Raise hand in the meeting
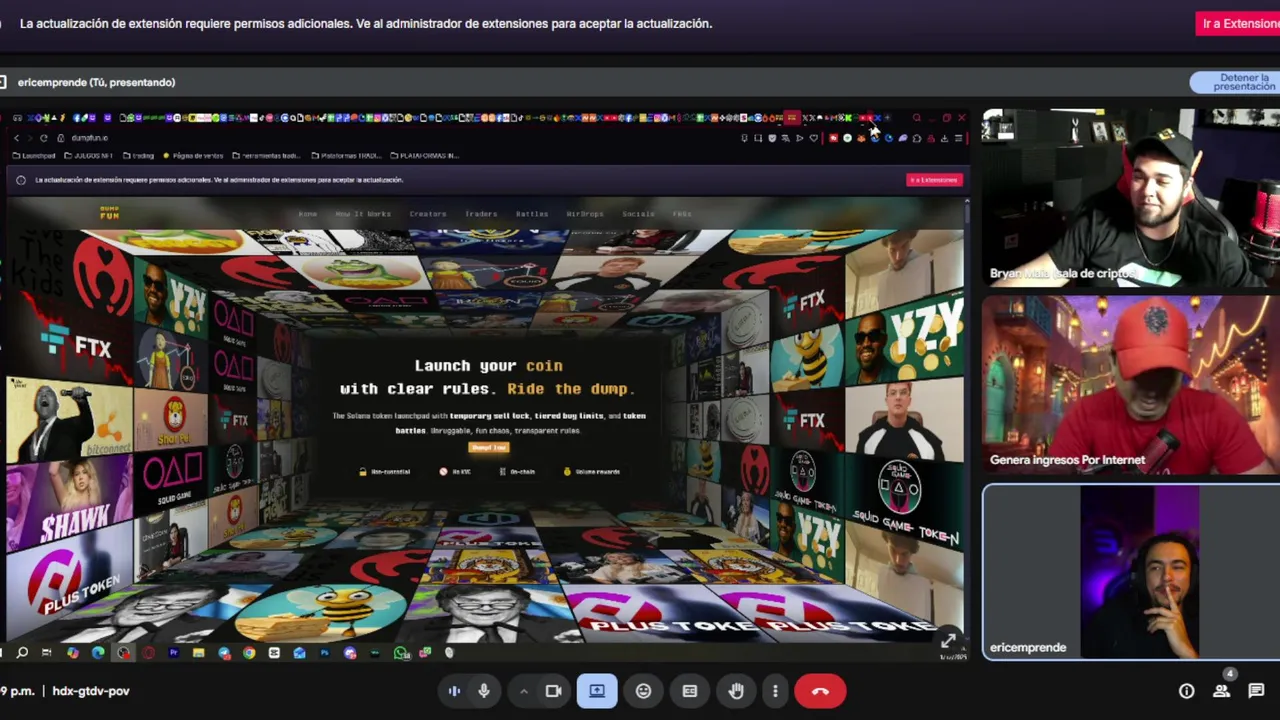Image resolution: width=1280 pixels, height=720 pixels. (736, 691)
